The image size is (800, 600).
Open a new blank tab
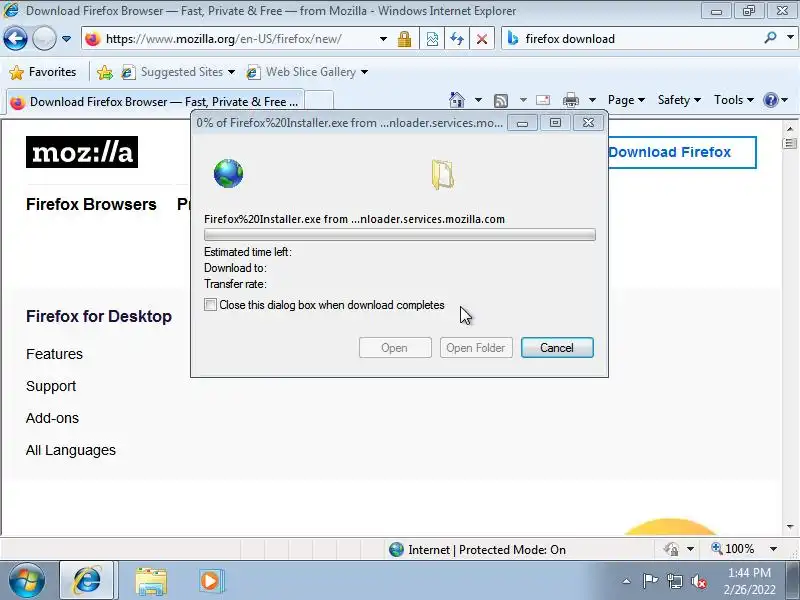click(x=319, y=100)
